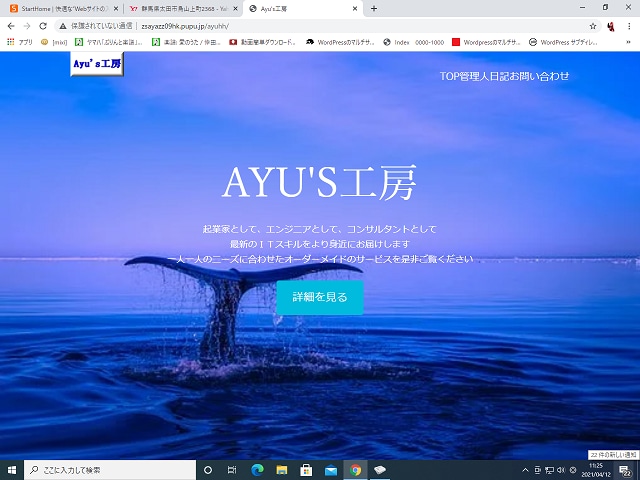Open the WordPress サブディレ bookmark

(563, 42)
